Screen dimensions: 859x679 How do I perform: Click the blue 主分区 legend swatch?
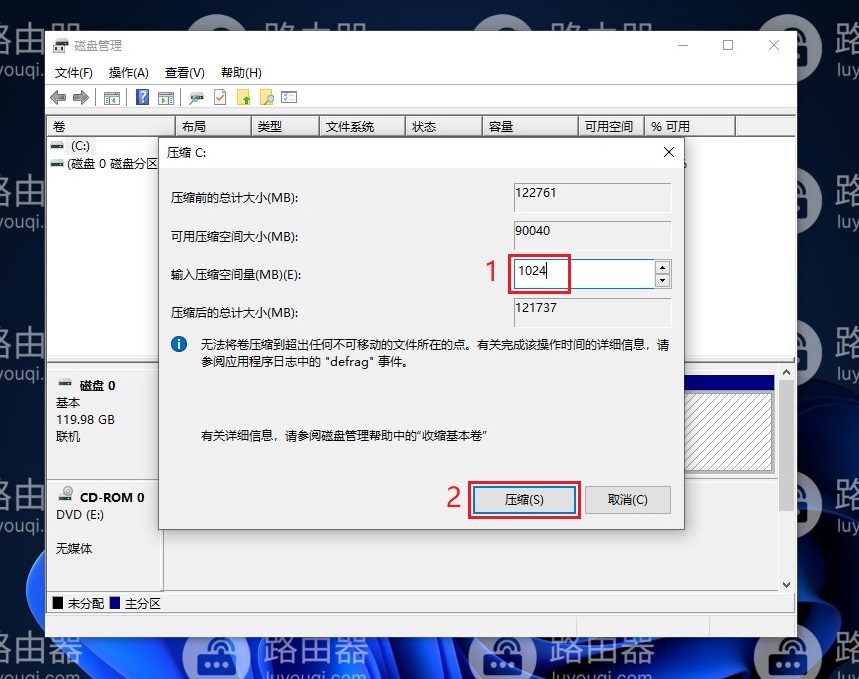click(x=115, y=603)
